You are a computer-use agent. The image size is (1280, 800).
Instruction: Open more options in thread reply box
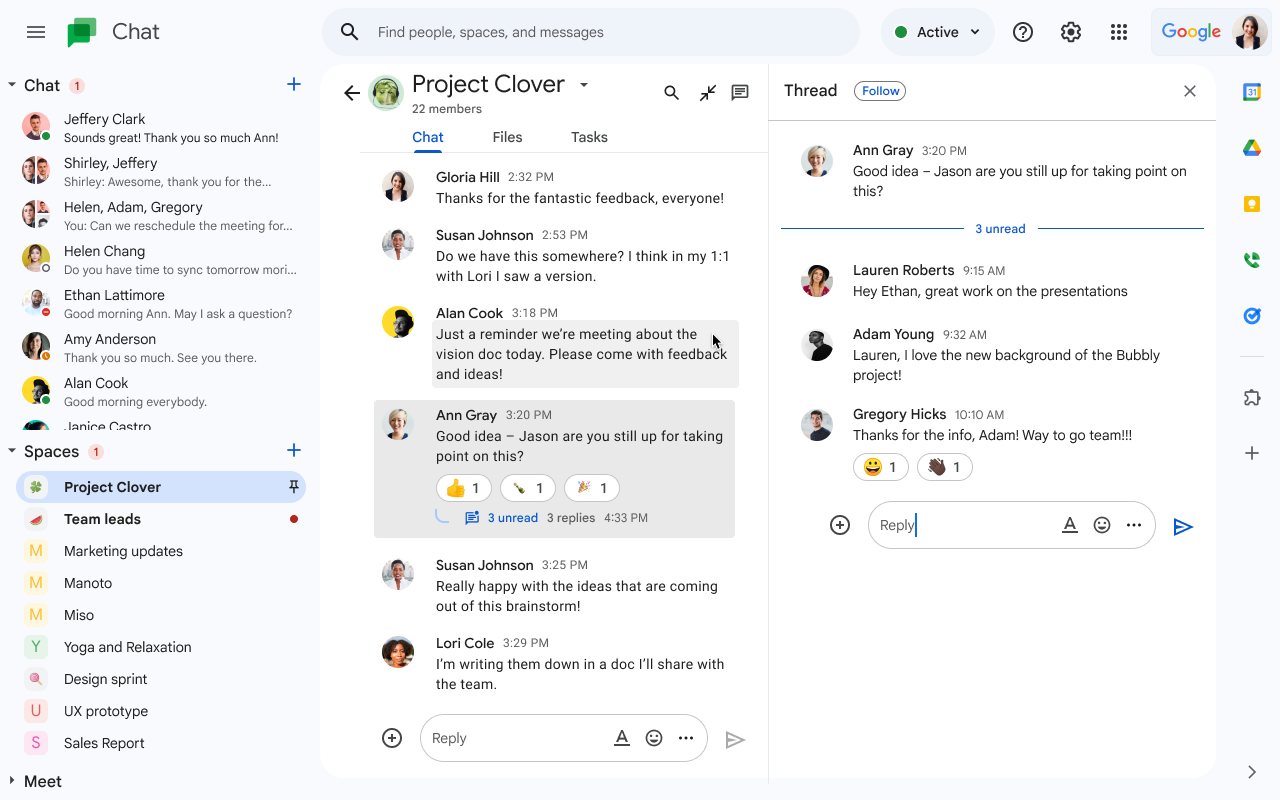(1134, 525)
